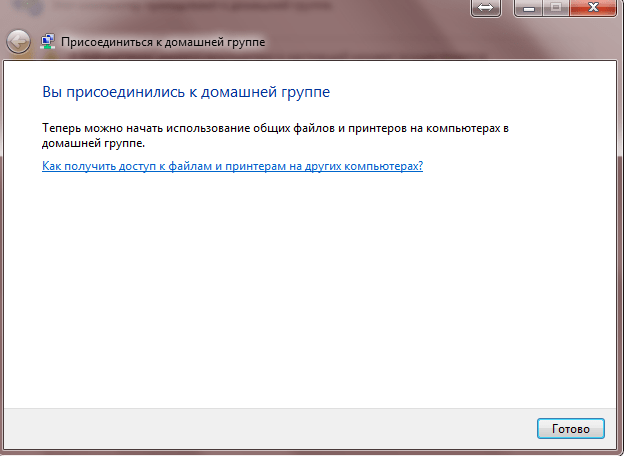The width and height of the screenshot is (624, 456).
Task: Maximize the HomeGroup wizard window
Action: coord(555,7)
